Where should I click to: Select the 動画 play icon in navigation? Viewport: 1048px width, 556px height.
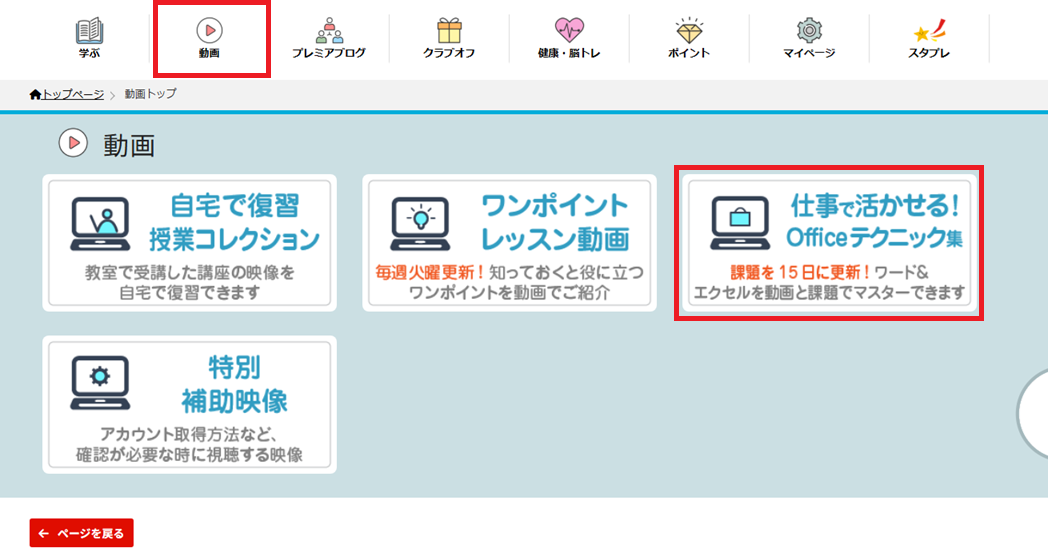click(209, 30)
